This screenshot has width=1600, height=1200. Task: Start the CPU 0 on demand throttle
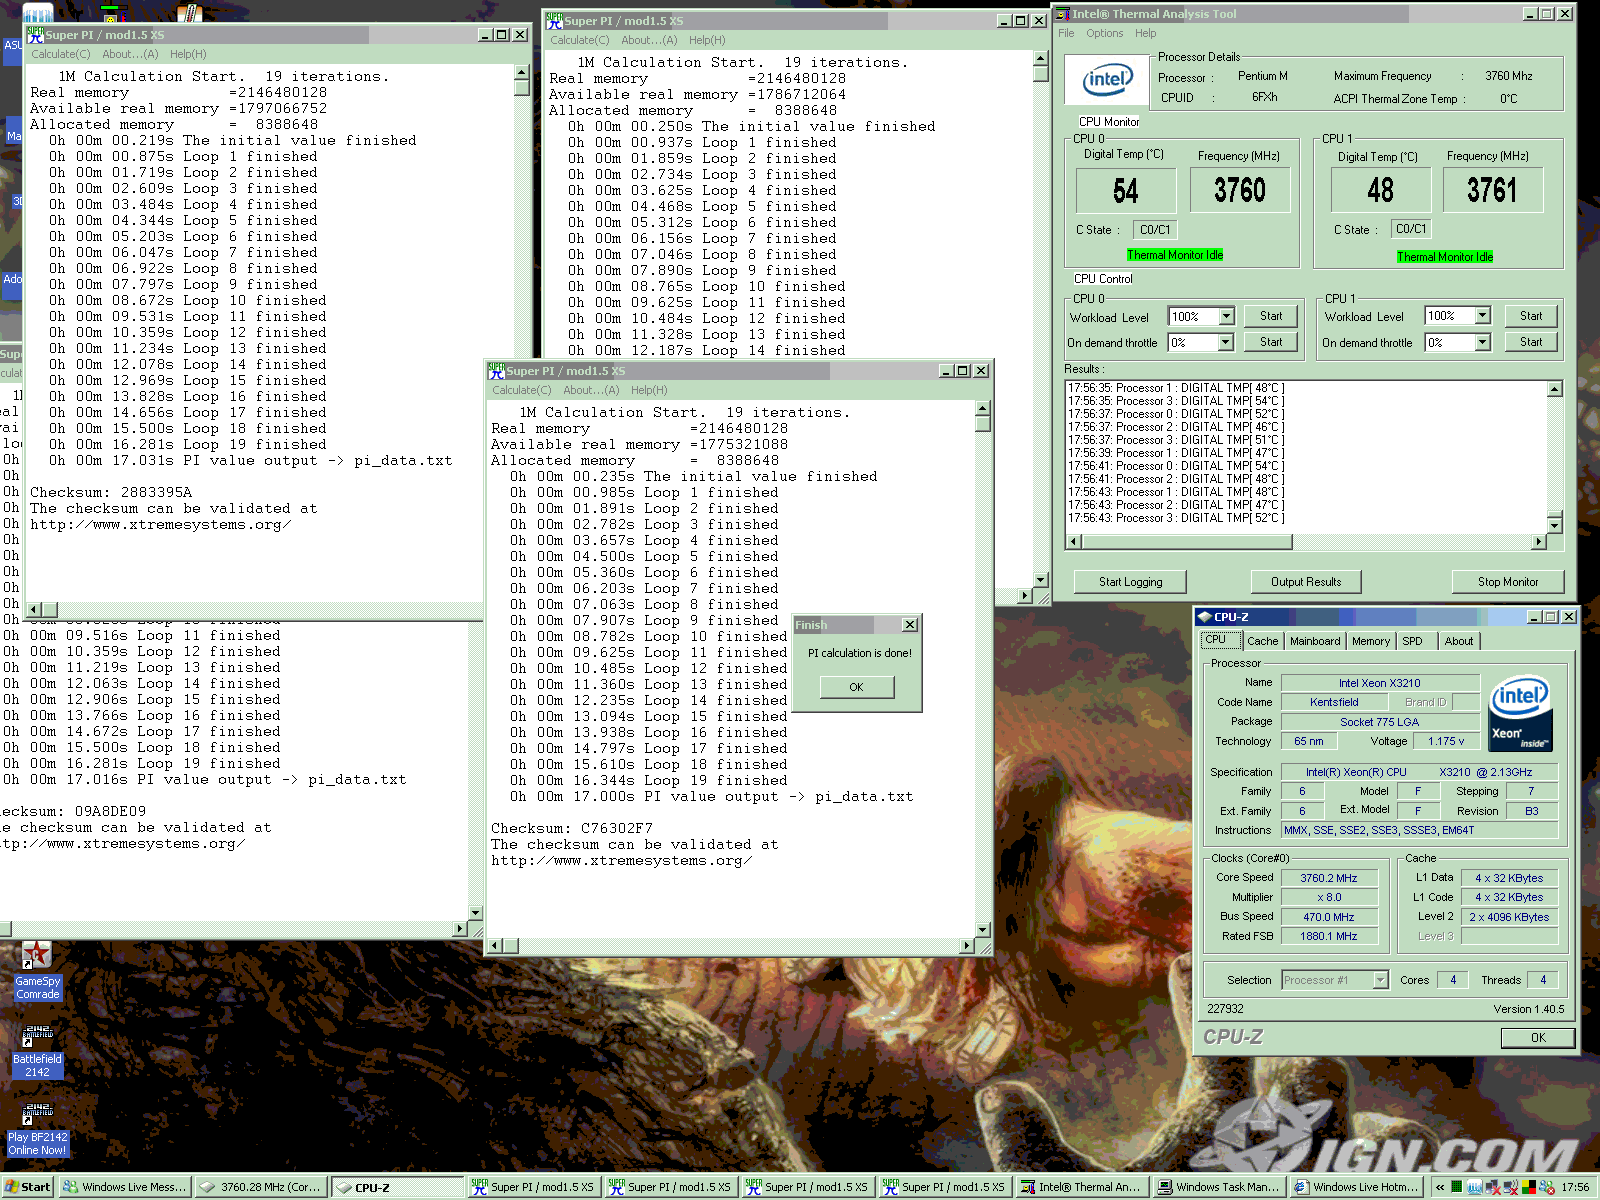[x=1271, y=342]
